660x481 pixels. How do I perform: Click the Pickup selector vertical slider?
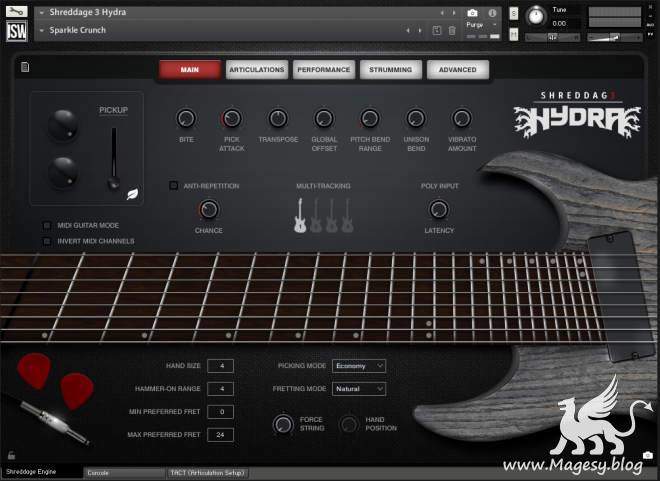[x=114, y=159]
